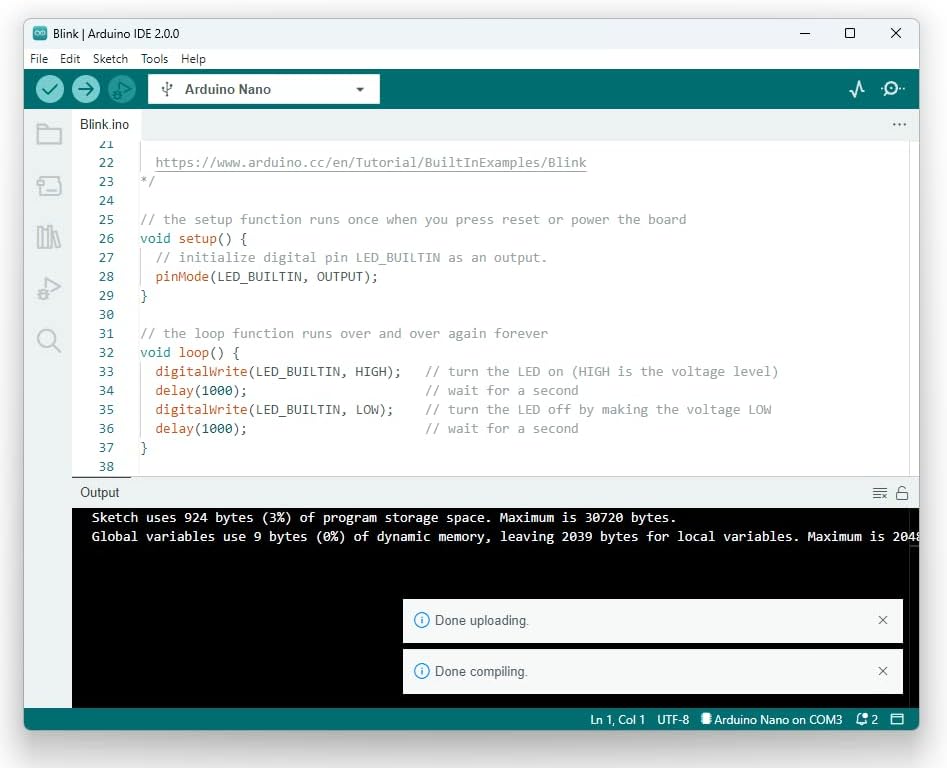Viewport: 947px width, 768px height.
Task: Follow the arduino.cc Blink tutorial link
Action: click(371, 162)
